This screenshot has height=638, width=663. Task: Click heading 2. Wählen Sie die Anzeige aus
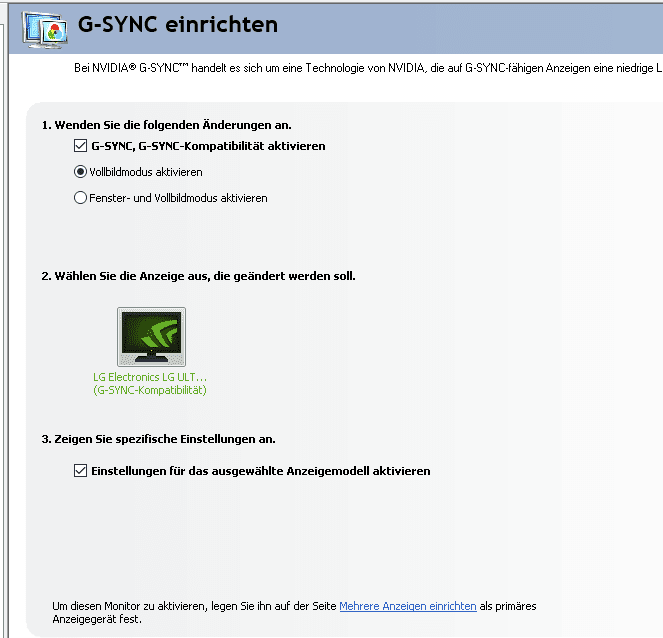tap(198, 276)
